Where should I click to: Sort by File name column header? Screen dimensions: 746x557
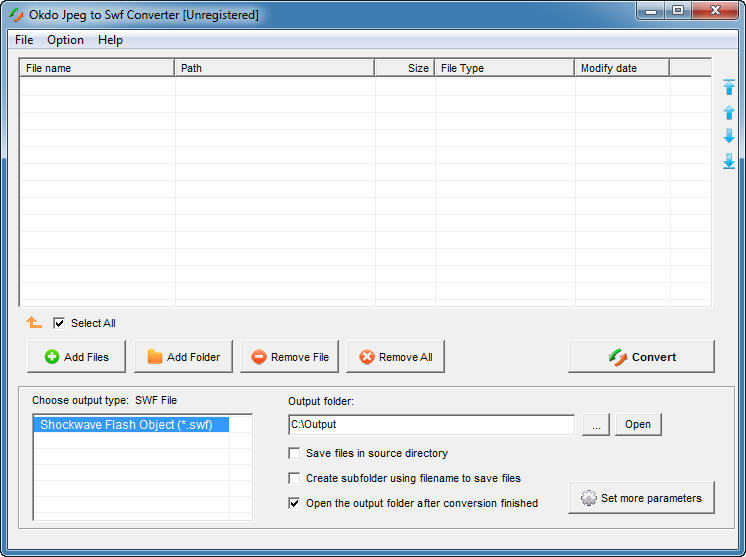[97, 68]
